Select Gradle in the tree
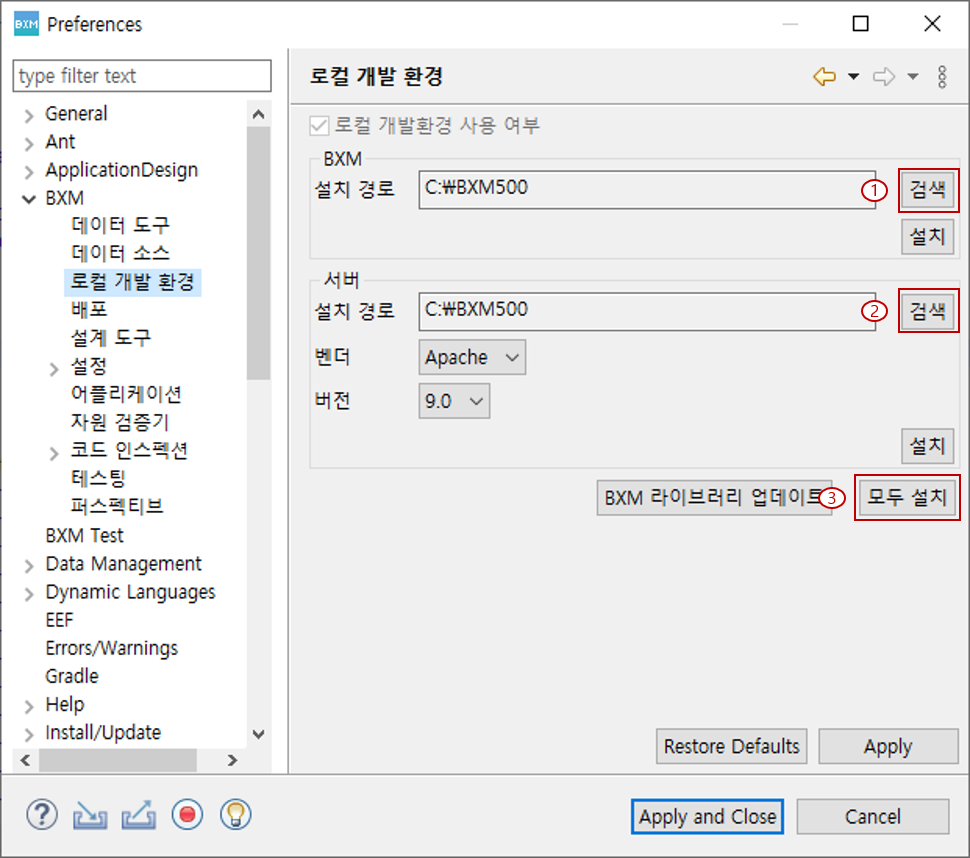 (x=72, y=676)
